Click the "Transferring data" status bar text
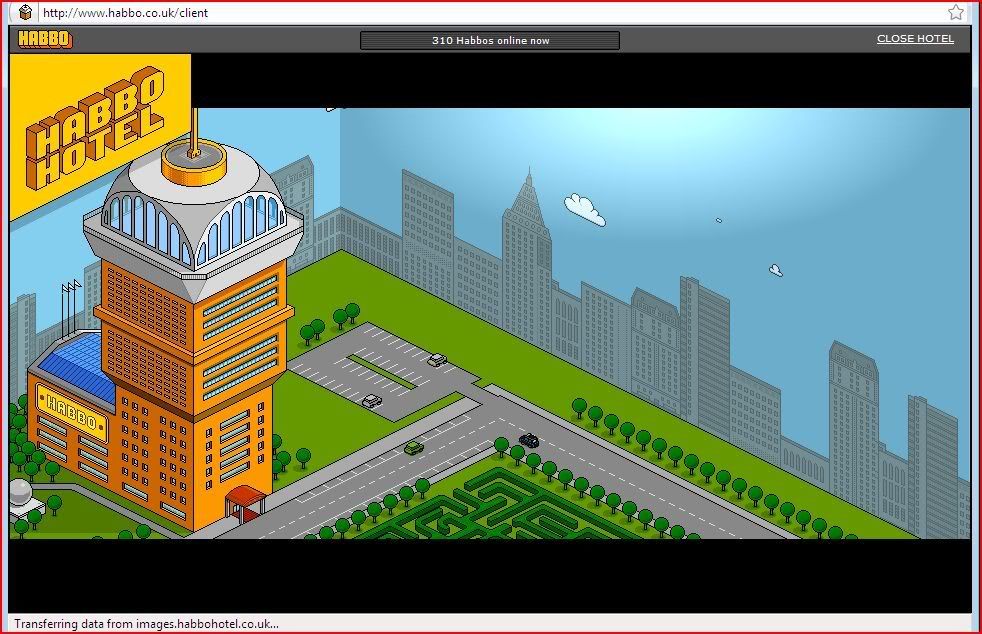Screen dimensions: 982x634 coord(146,624)
